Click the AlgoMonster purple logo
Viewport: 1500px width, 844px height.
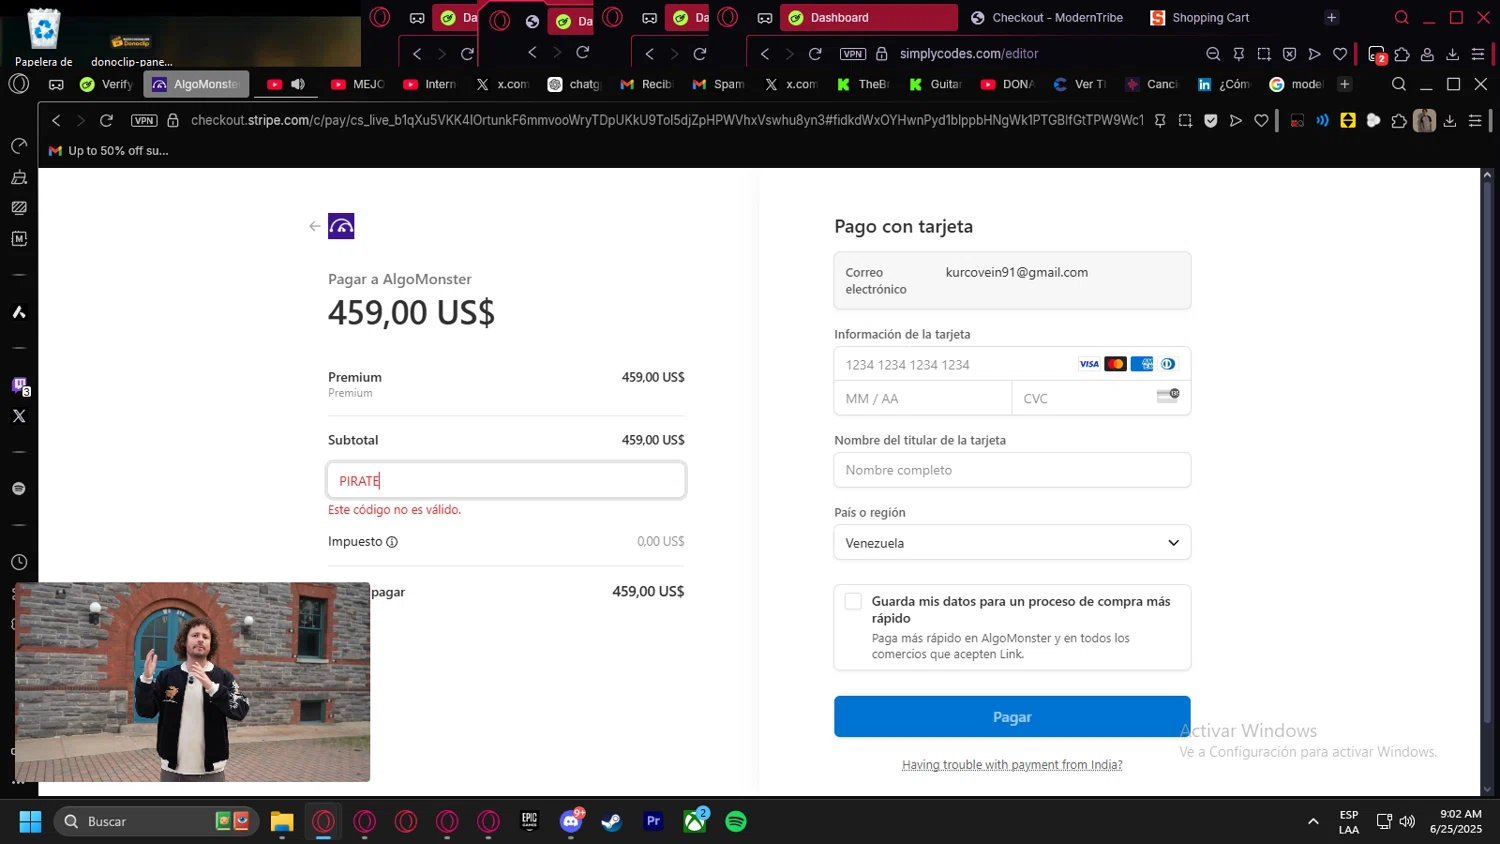(341, 226)
